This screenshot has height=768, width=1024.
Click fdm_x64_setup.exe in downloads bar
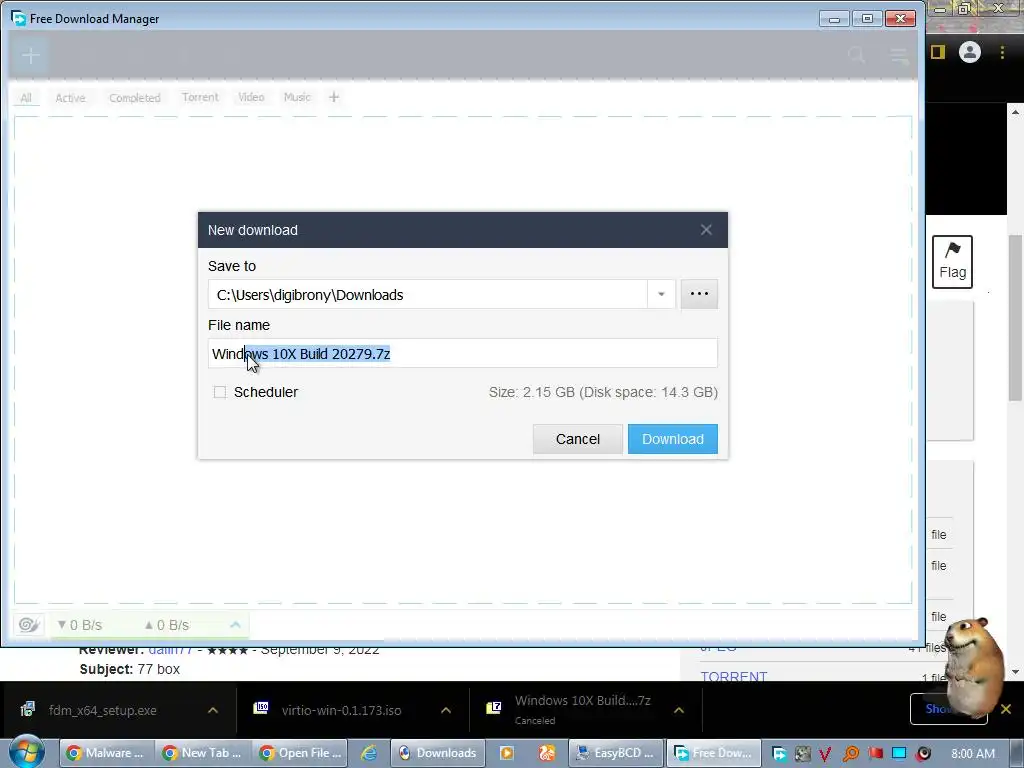click(102, 711)
